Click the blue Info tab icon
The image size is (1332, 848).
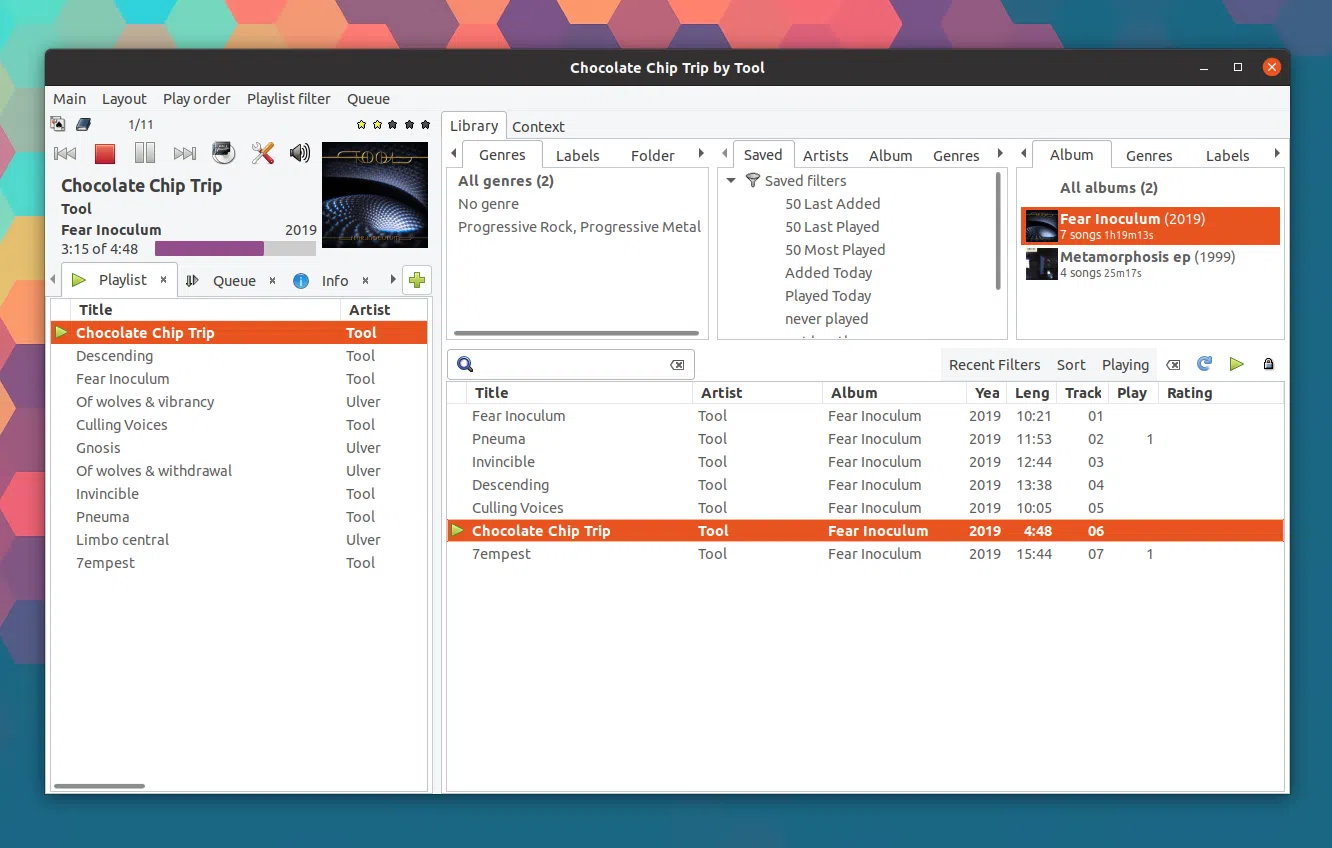pyautogui.click(x=301, y=281)
